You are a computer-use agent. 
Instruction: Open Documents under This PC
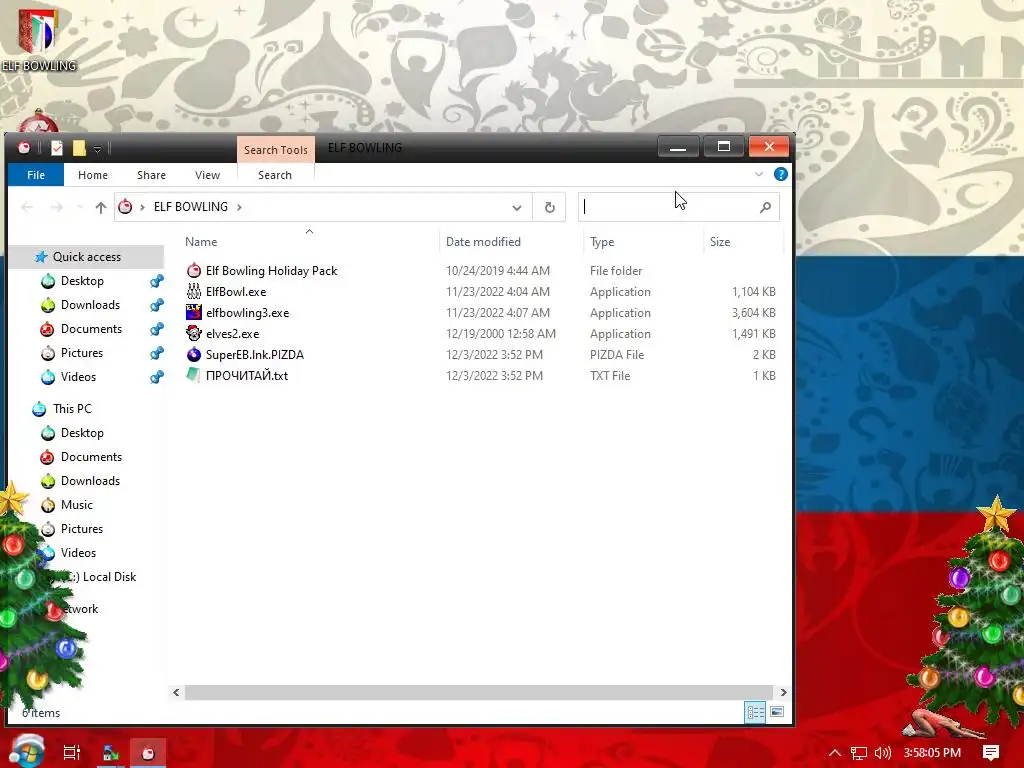(91, 457)
